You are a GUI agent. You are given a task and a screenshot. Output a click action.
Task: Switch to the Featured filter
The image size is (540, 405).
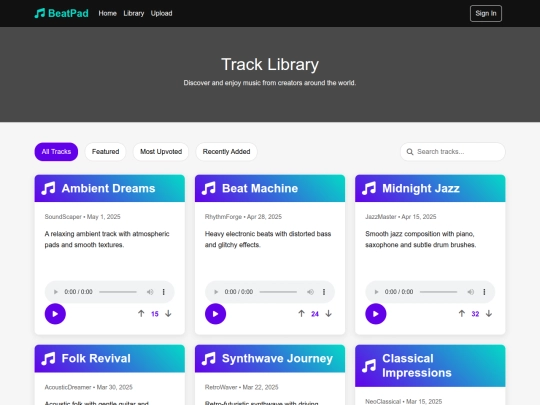pos(105,152)
